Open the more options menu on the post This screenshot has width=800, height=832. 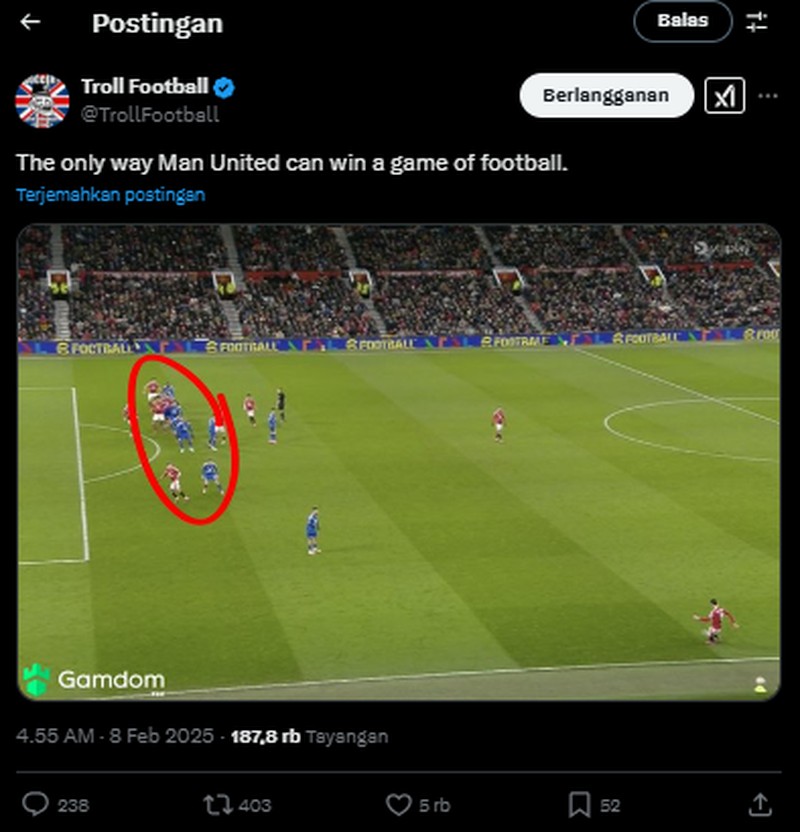tap(766, 96)
